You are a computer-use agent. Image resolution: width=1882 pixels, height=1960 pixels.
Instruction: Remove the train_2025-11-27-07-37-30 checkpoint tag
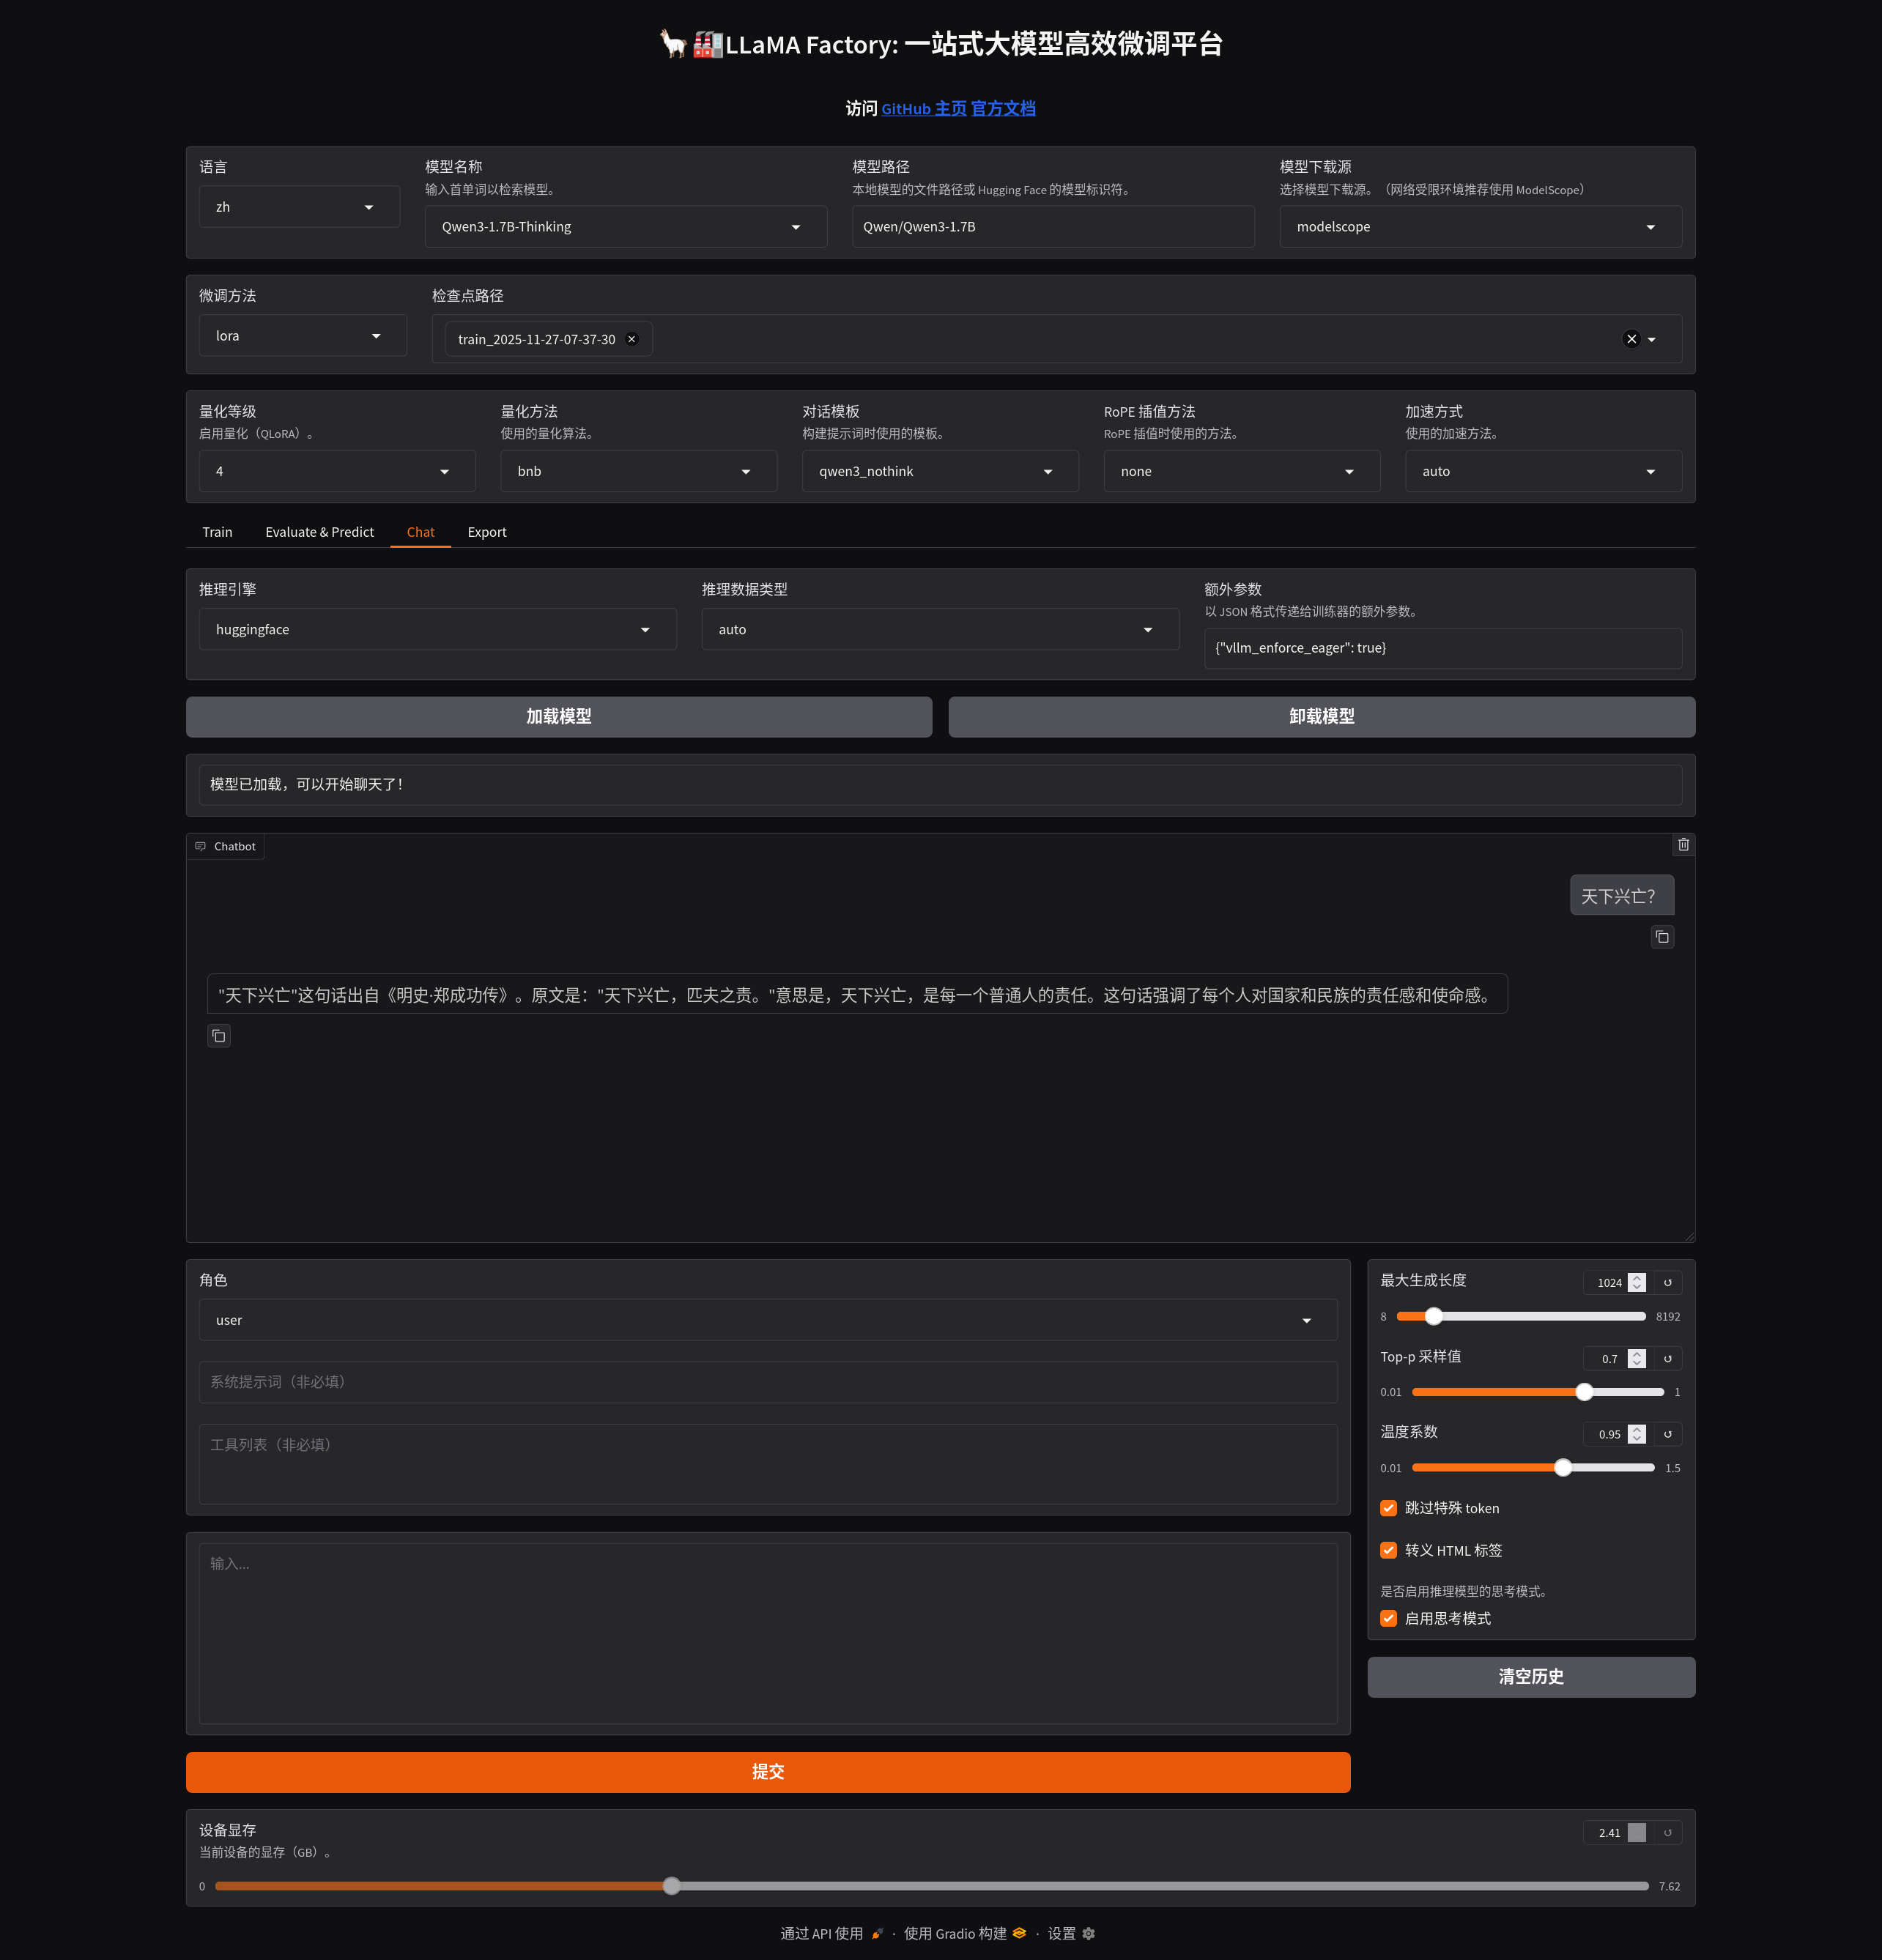(x=632, y=339)
